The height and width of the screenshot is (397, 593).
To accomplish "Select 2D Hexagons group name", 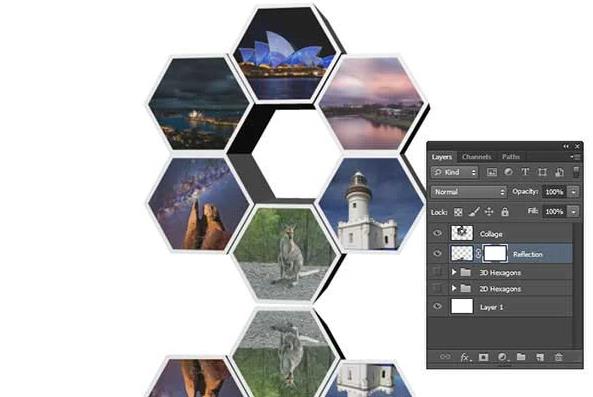I will tap(500, 289).
